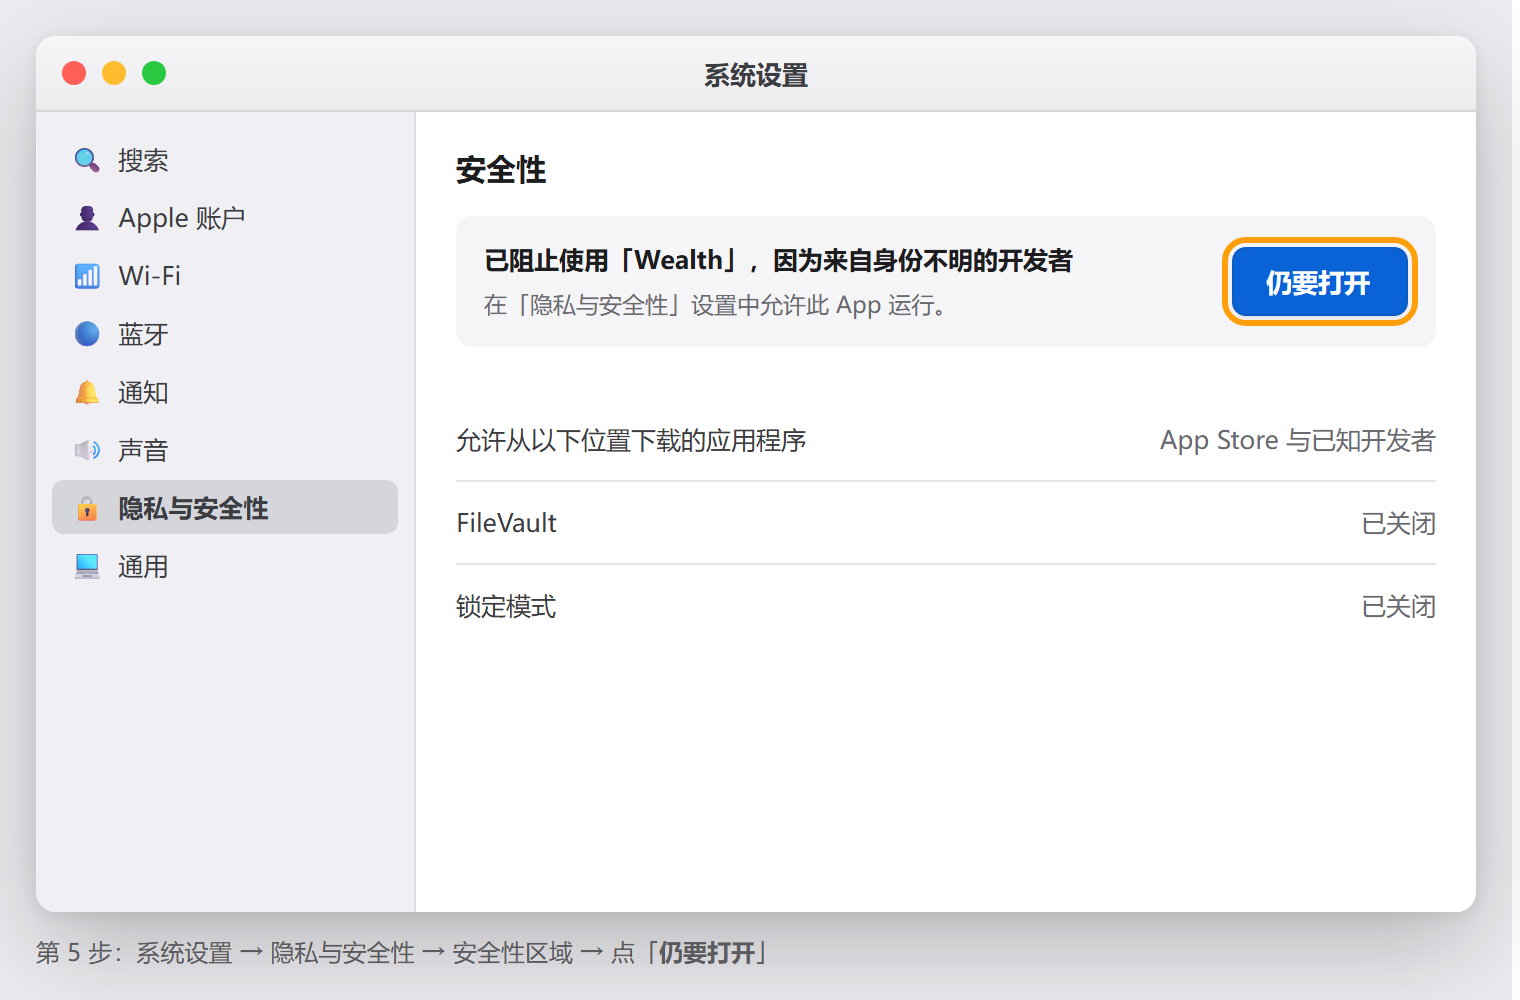Click the 通知 bell icon
The width and height of the screenshot is (1520, 1000).
pos(87,392)
